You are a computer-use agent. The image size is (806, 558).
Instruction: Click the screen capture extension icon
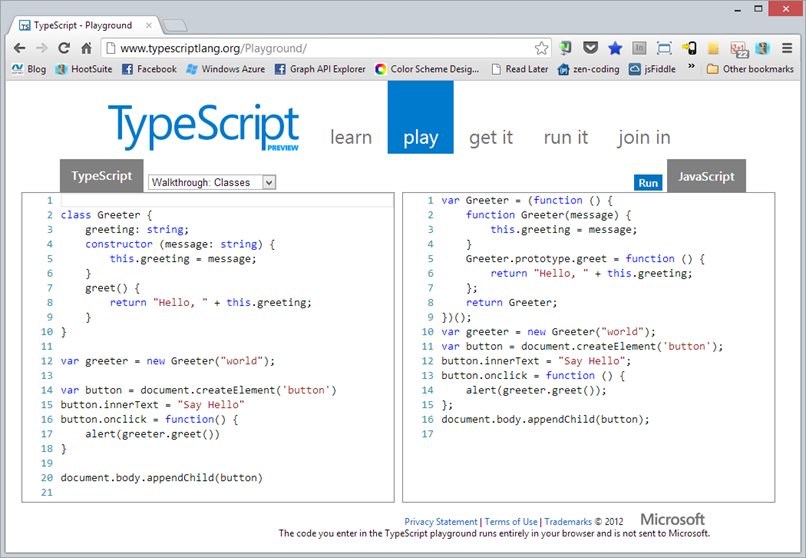pos(664,48)
